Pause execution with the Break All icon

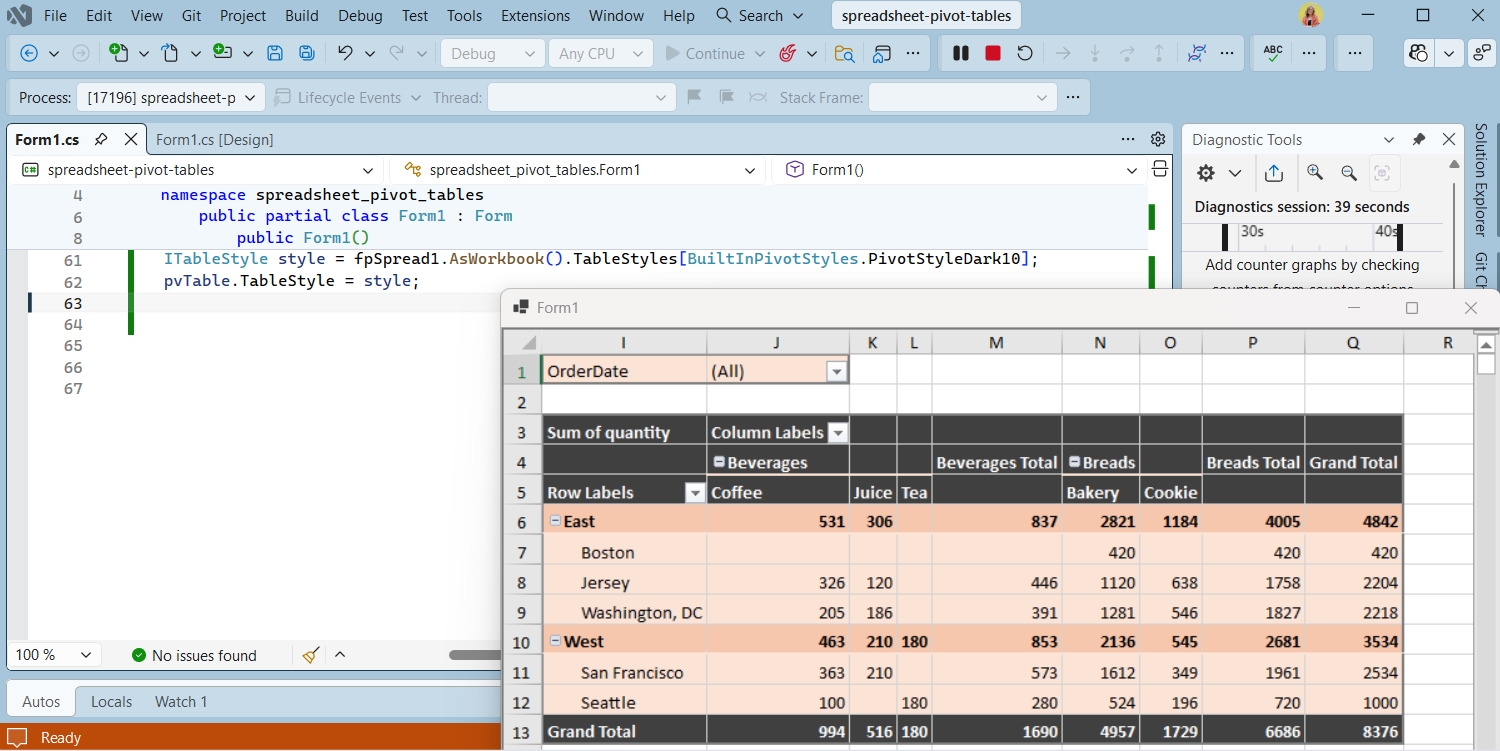point(960,53)
